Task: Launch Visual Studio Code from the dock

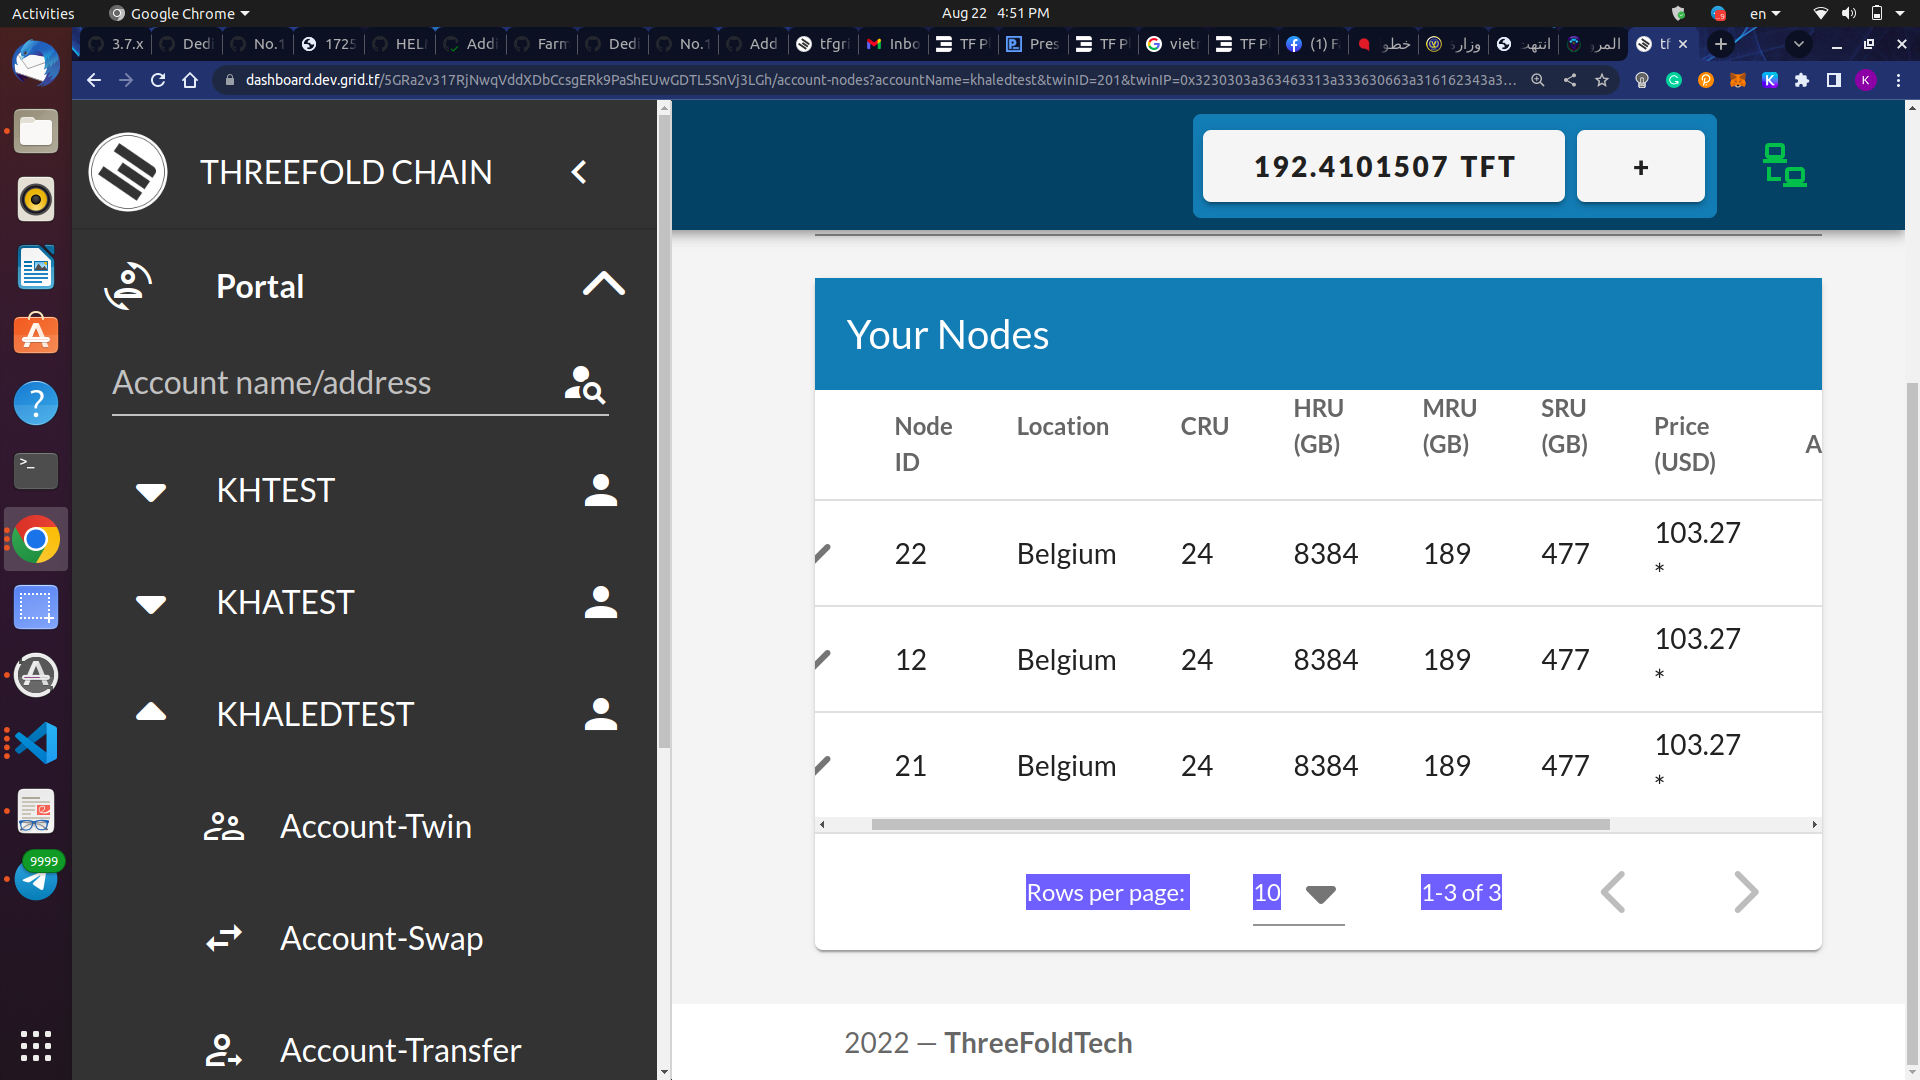Action: (x=35, y=743)
